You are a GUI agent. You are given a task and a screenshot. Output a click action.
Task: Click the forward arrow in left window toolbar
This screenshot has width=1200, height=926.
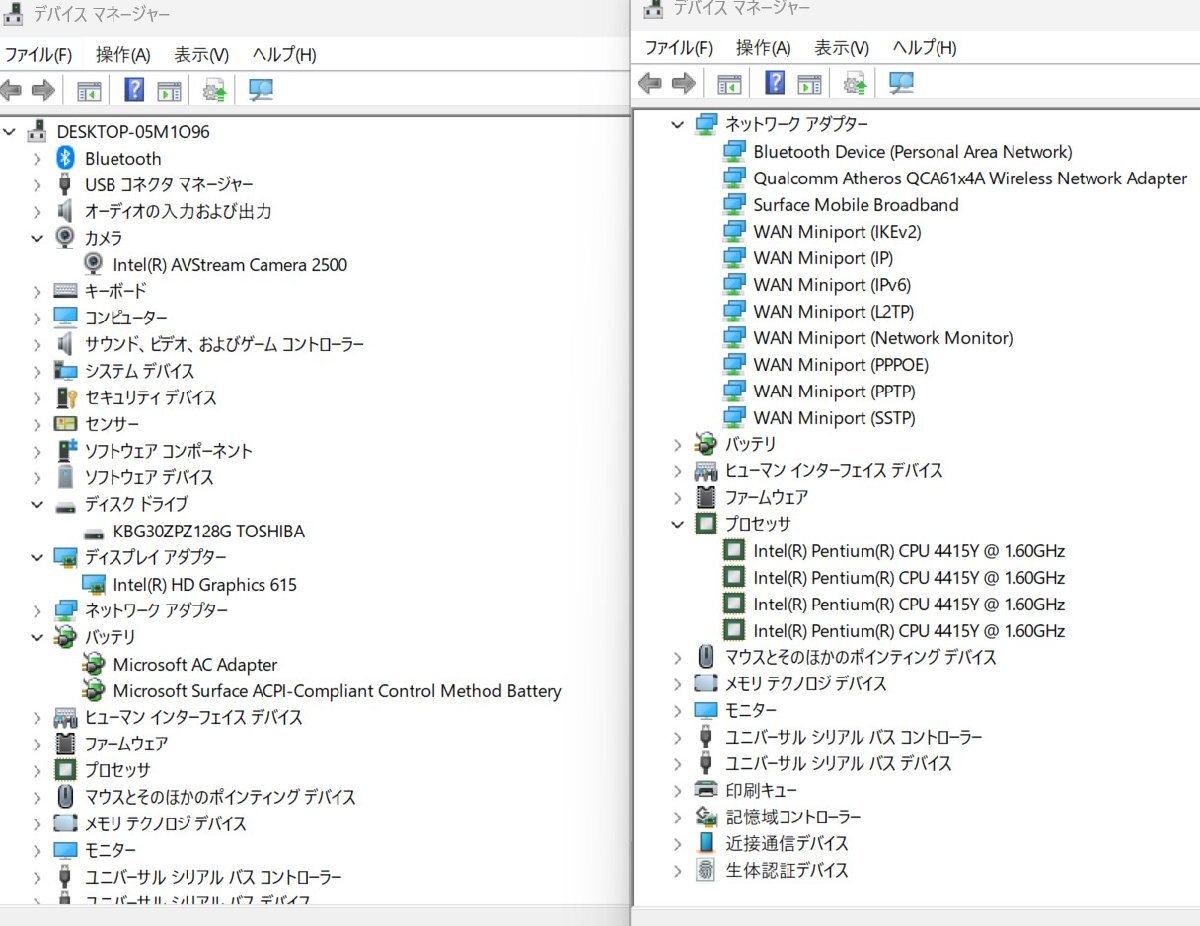(43, 90)
